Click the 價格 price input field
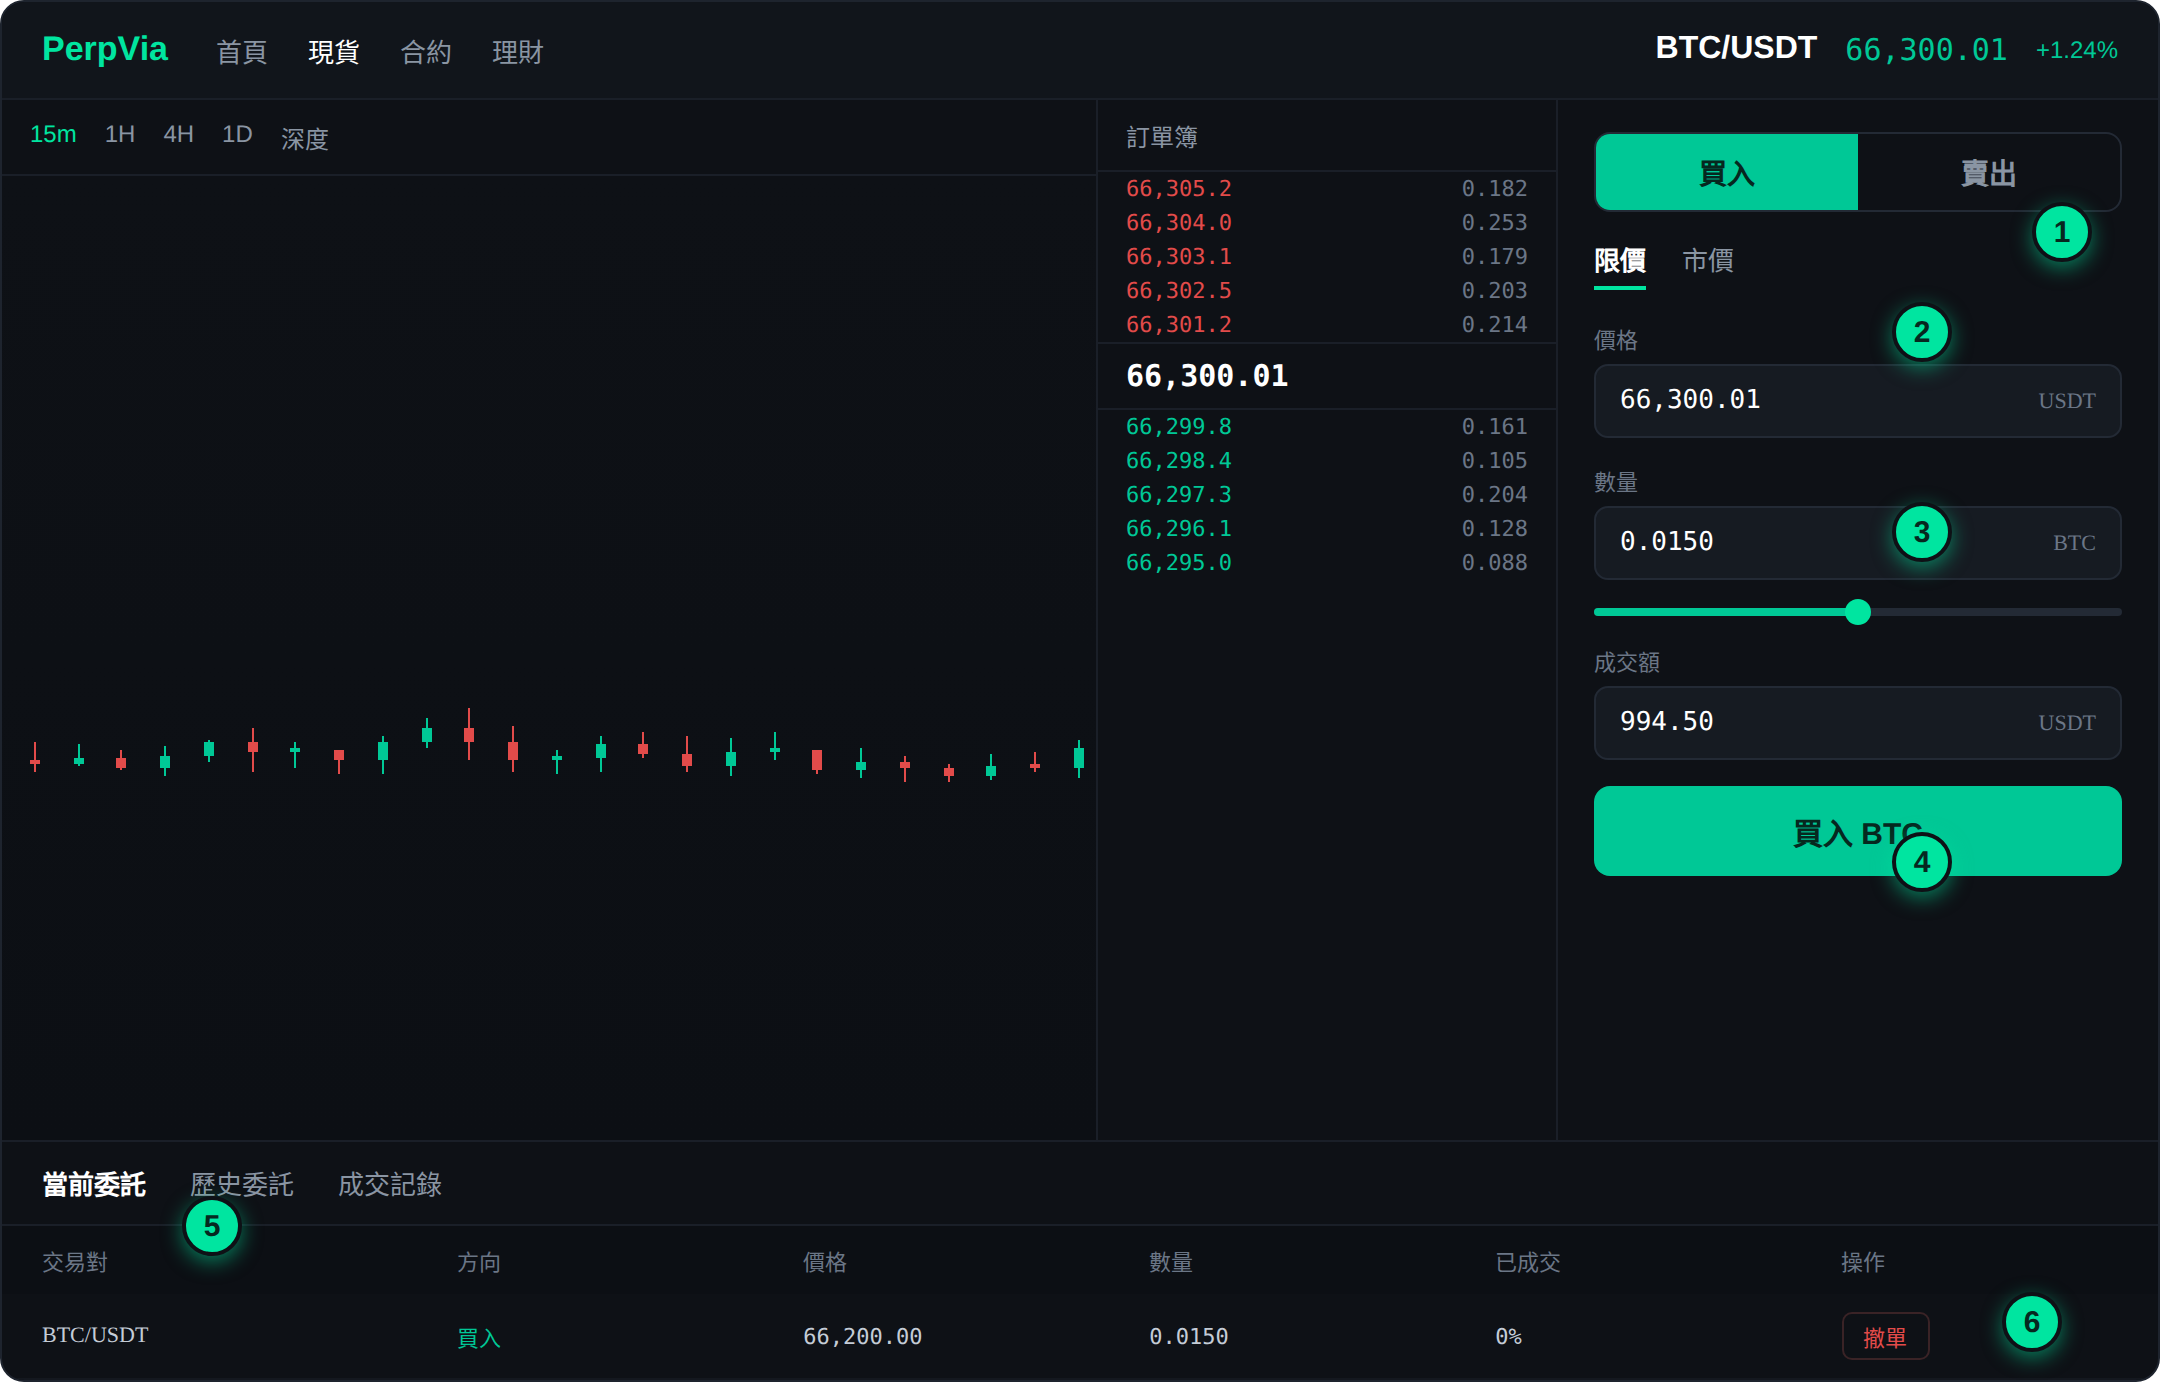2160x1382 pixels. [x=1857, y=400]
